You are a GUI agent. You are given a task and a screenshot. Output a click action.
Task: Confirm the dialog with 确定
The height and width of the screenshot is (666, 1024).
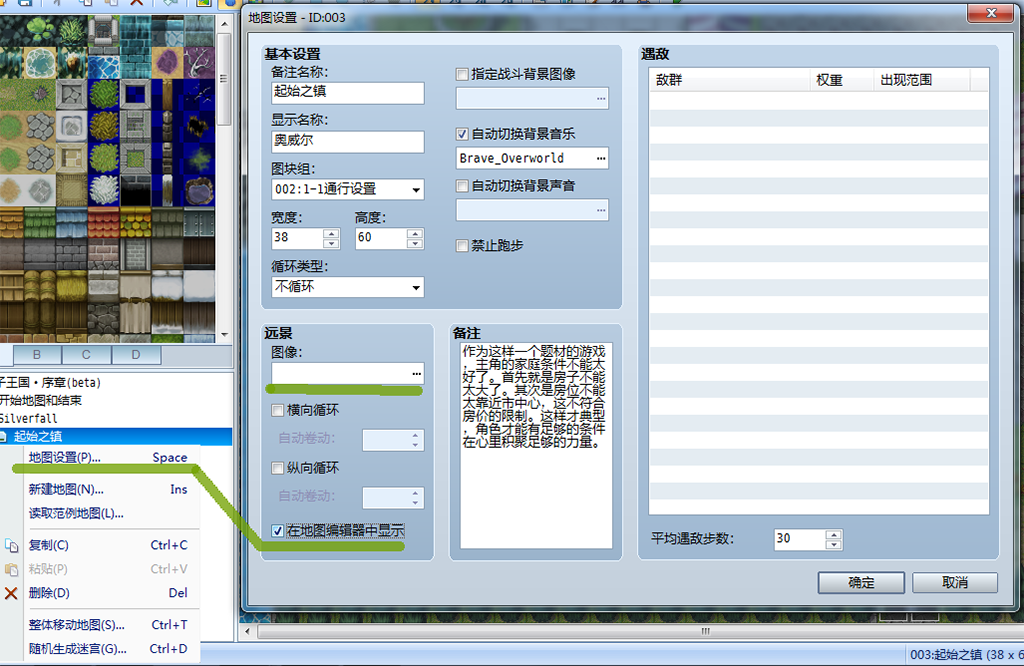coord(861,582)
